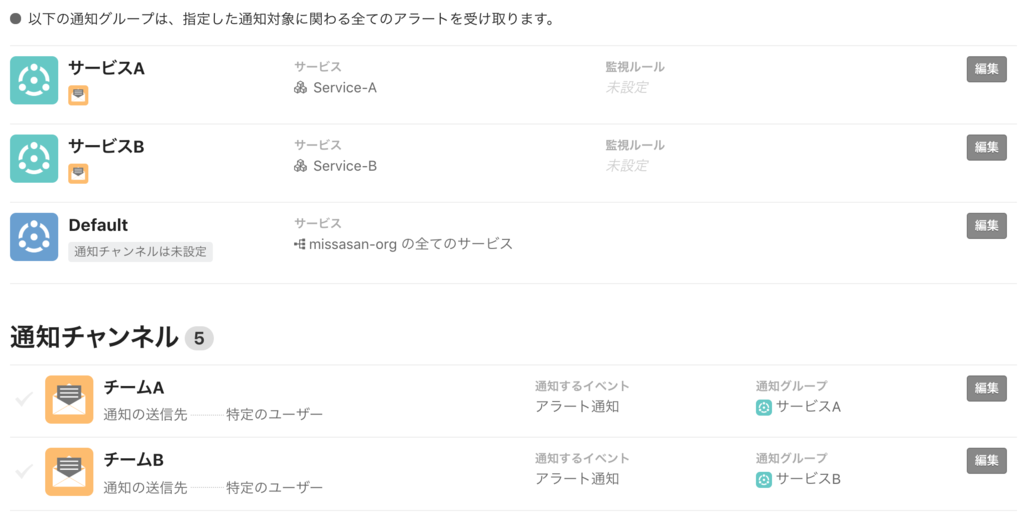
Task: Open the サービスA group link in チームA row
Action: pos(808,407)
